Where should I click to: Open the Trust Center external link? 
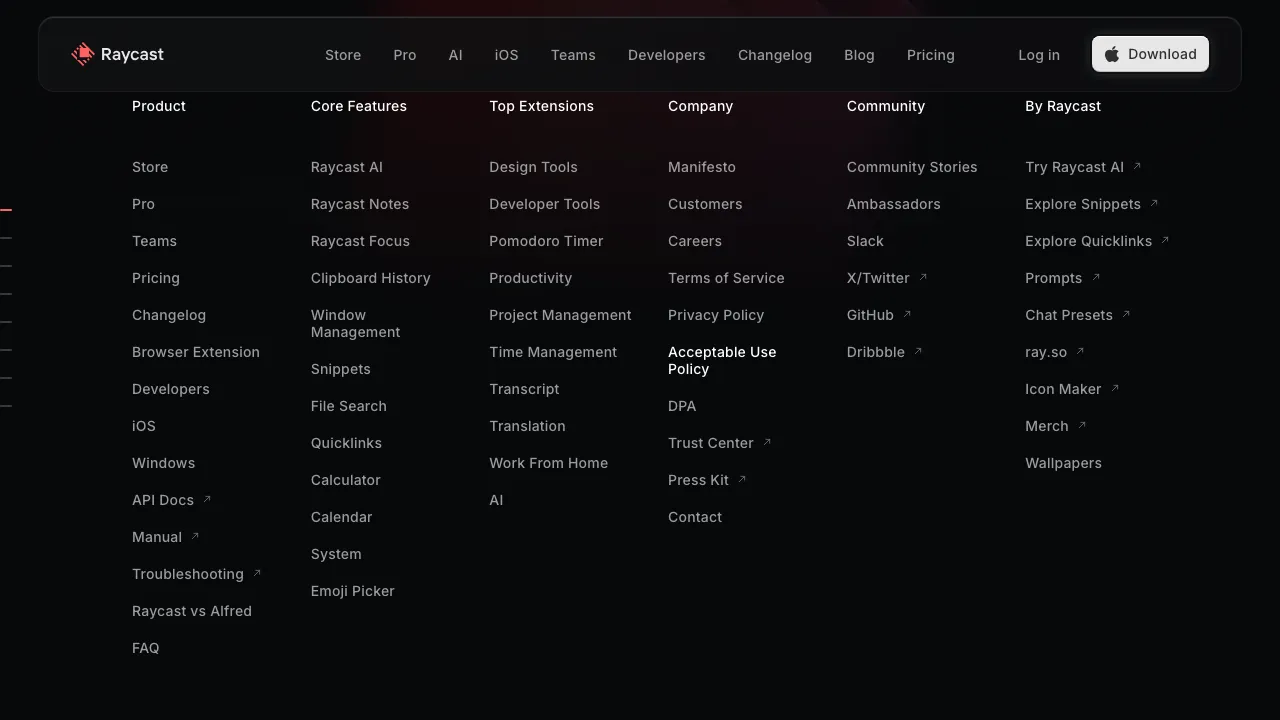coord(711,443)
